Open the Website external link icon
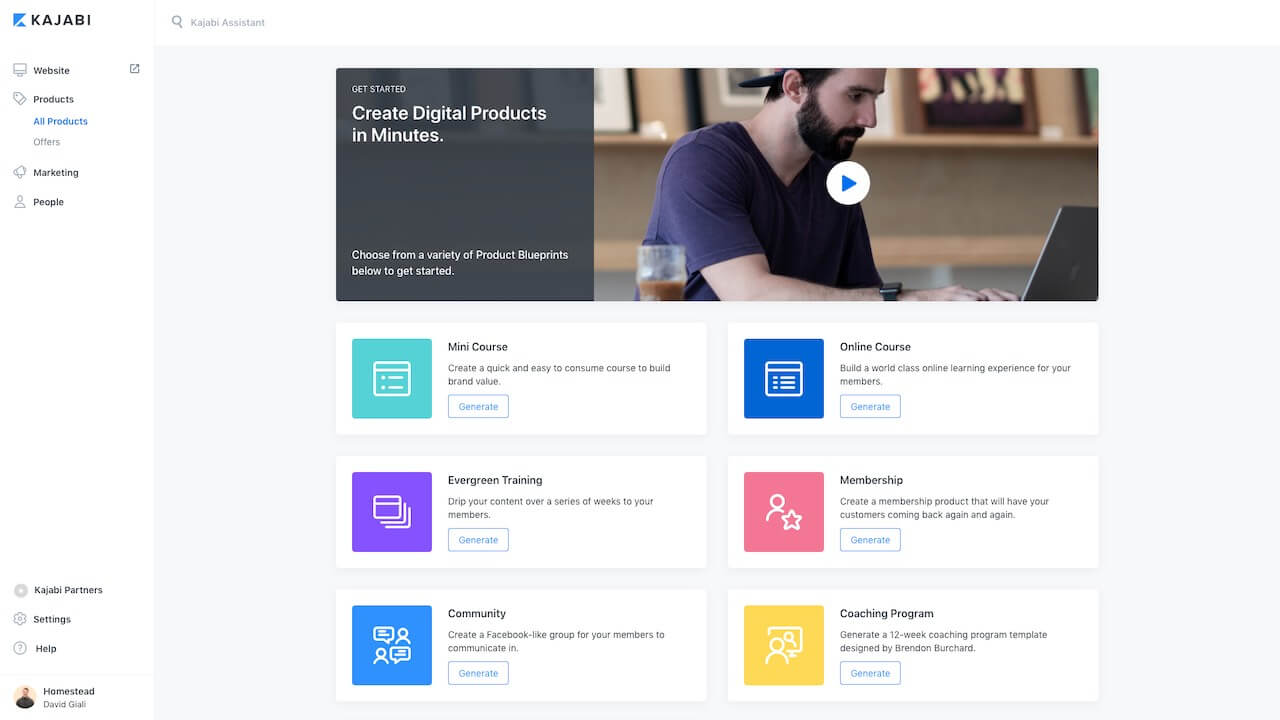This screenshot has width=1280, height=720. tap(135, 69)
